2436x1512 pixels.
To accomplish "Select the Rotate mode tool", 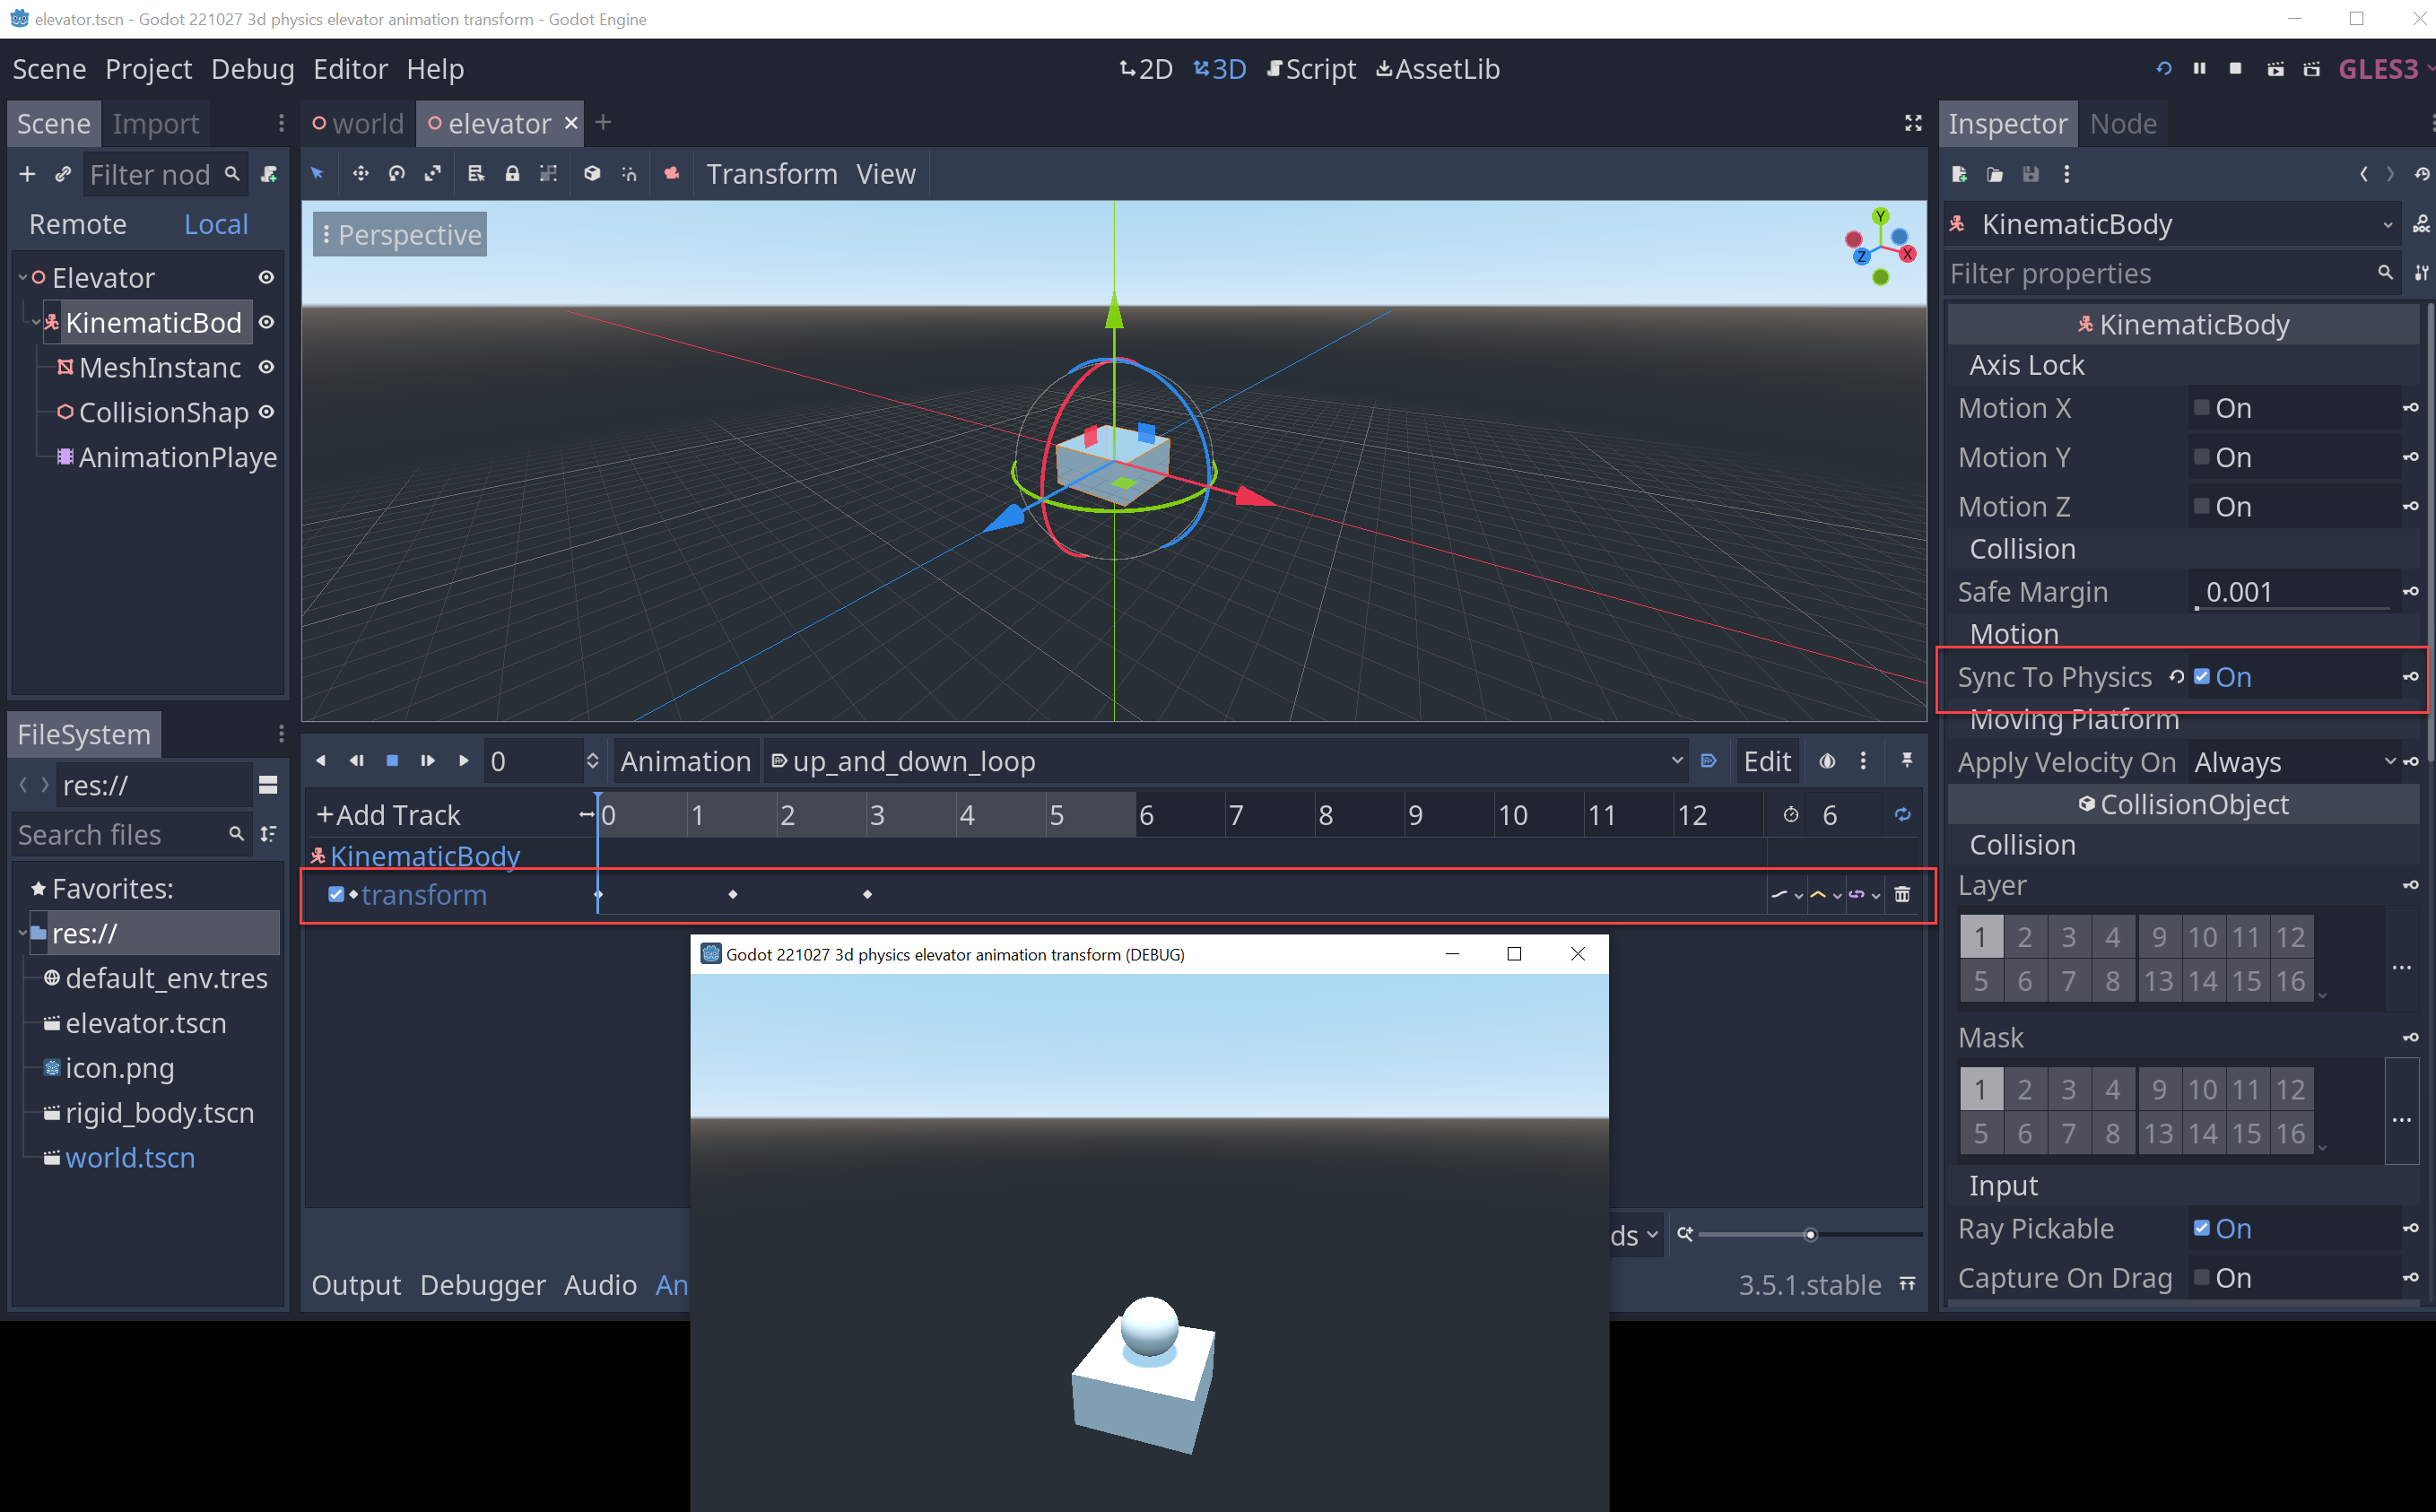I will point(397,174).
